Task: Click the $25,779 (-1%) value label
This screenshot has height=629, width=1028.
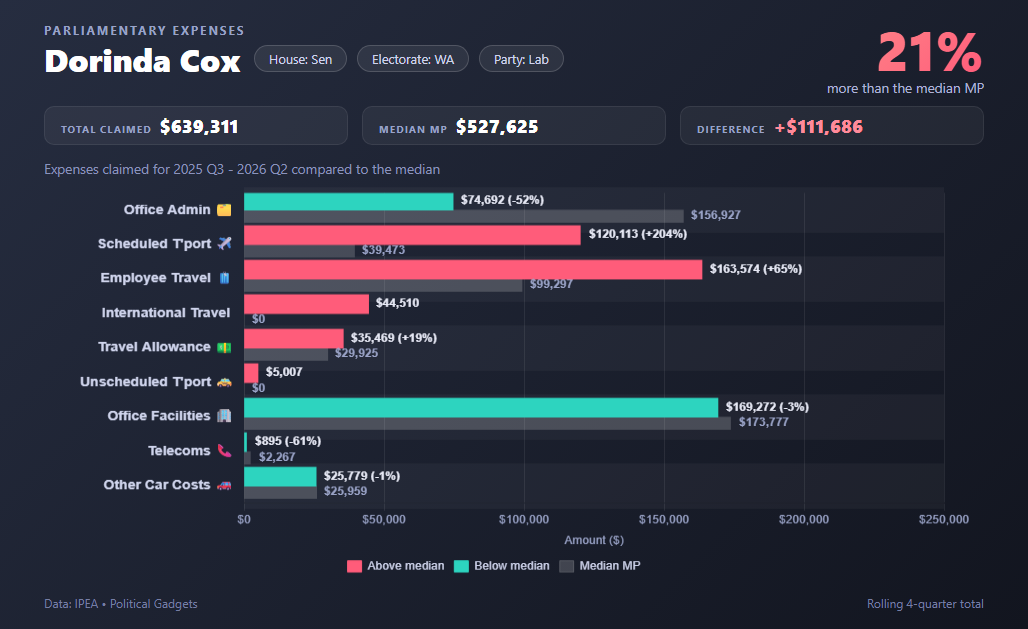Action: tap(362, 476)
